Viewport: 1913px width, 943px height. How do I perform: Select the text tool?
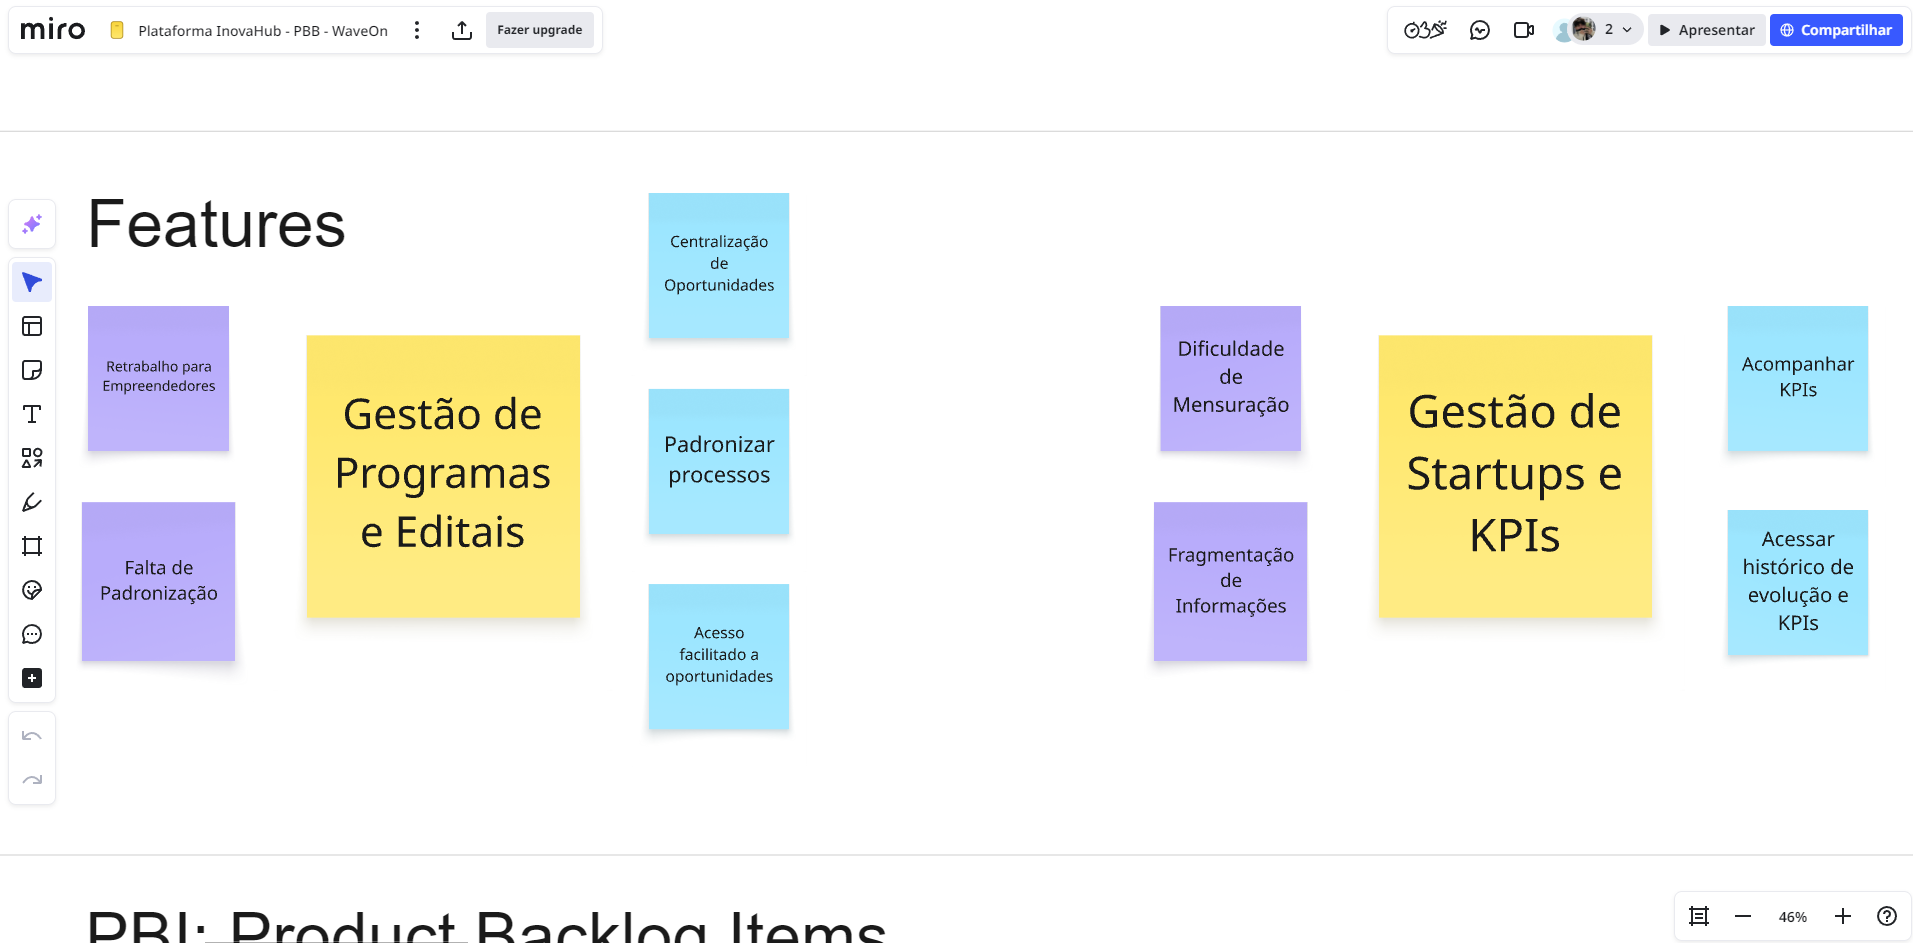click(32, 414)
